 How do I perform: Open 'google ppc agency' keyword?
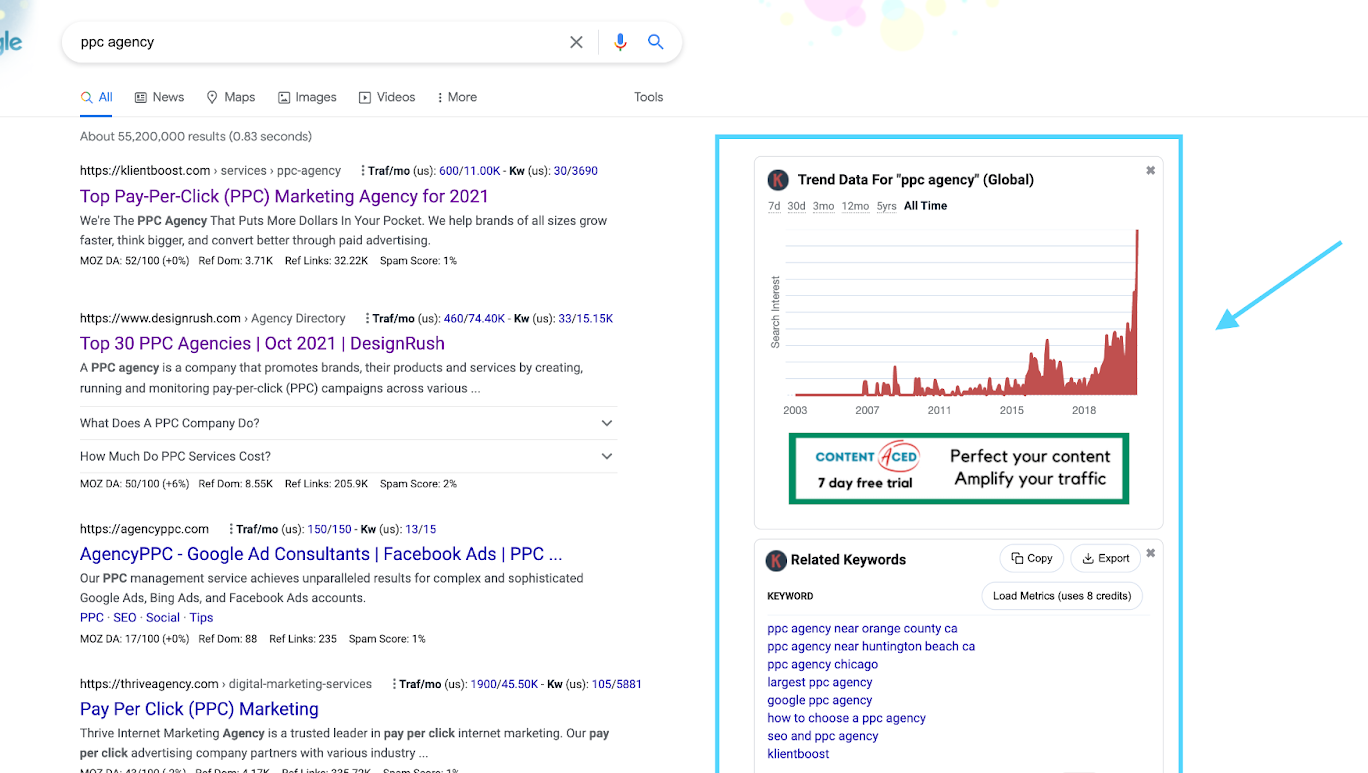pyautogui.click(x=820, y=701)
